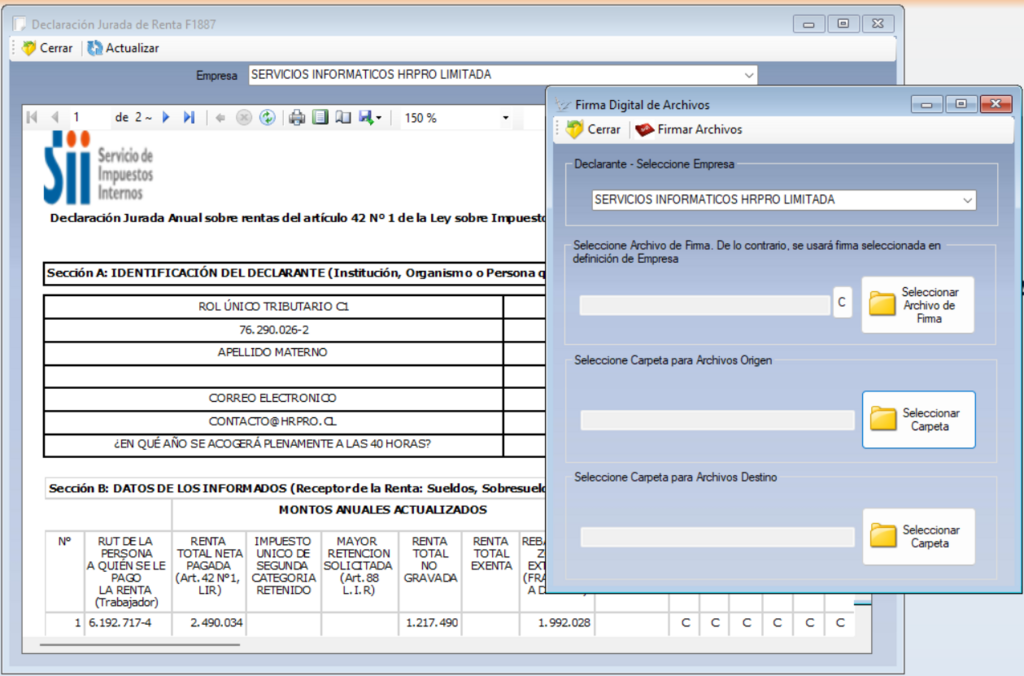Go to next report page
Image resolution: width=1024 pixels, height=676 pixels.
pos(166,118)
